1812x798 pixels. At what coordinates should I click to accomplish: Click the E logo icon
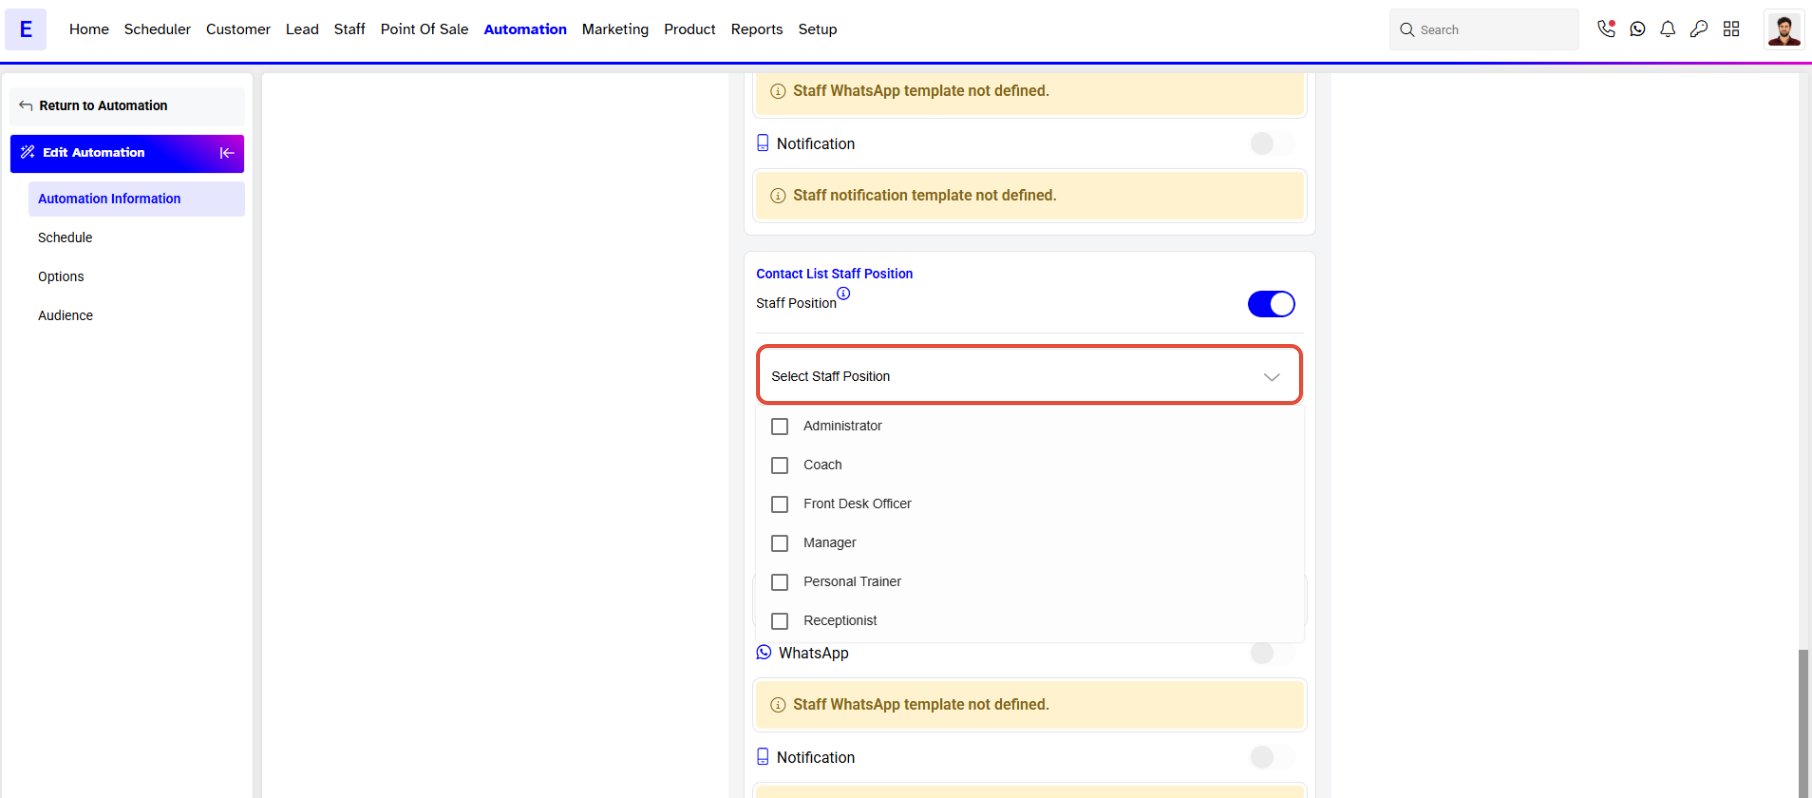(26, 29)
